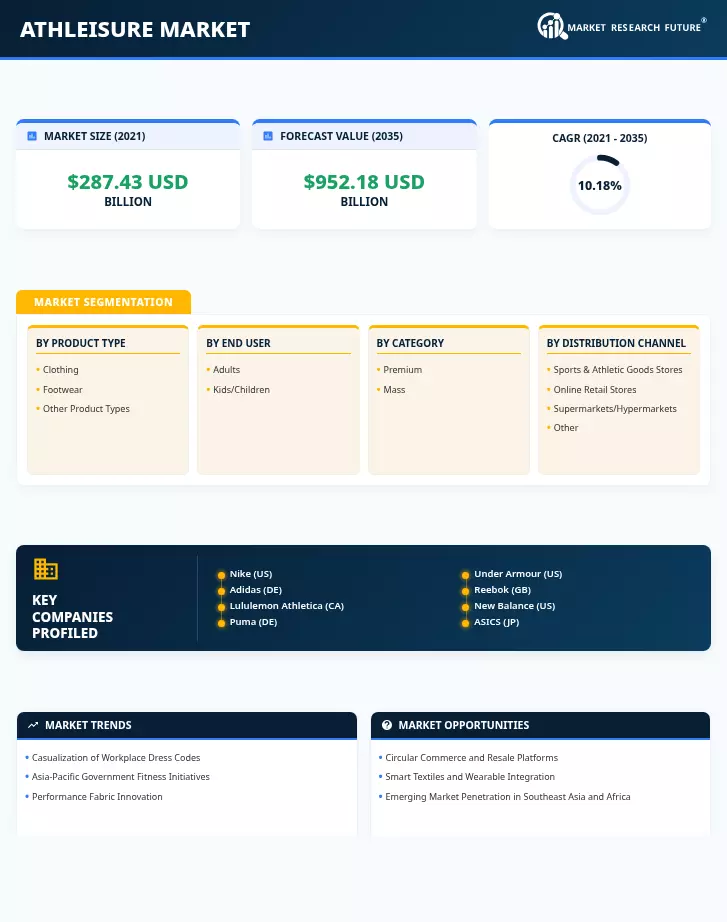Click the By Distribution Channel heading

click(616, 343)
